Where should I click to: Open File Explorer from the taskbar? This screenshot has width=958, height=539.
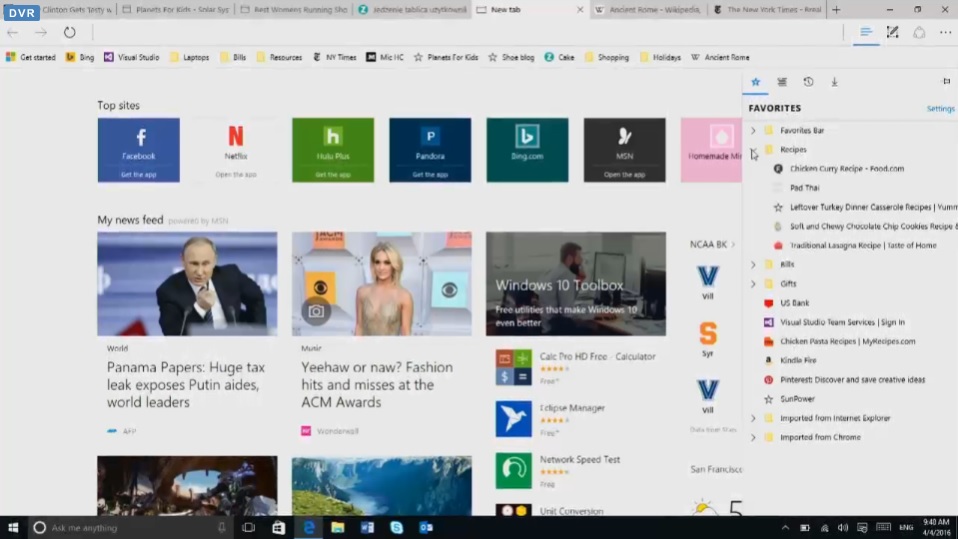tap(338, 527)
